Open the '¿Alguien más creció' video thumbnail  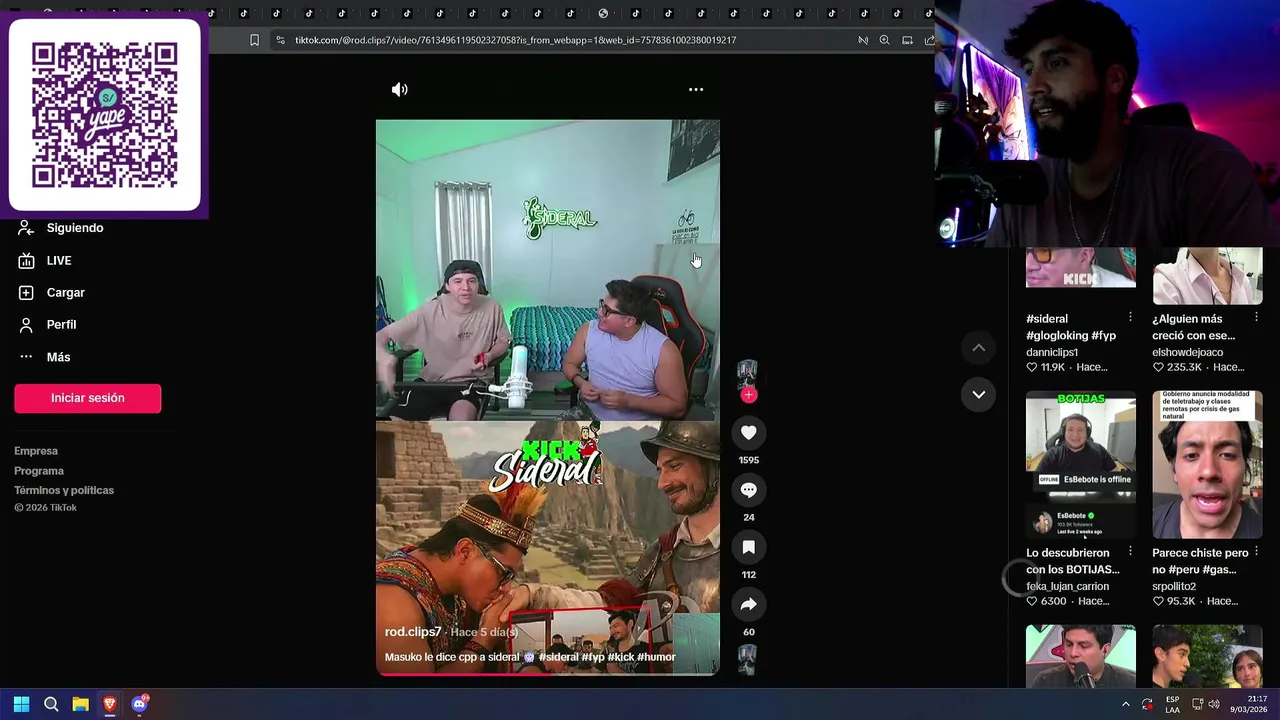(1207, 276)
